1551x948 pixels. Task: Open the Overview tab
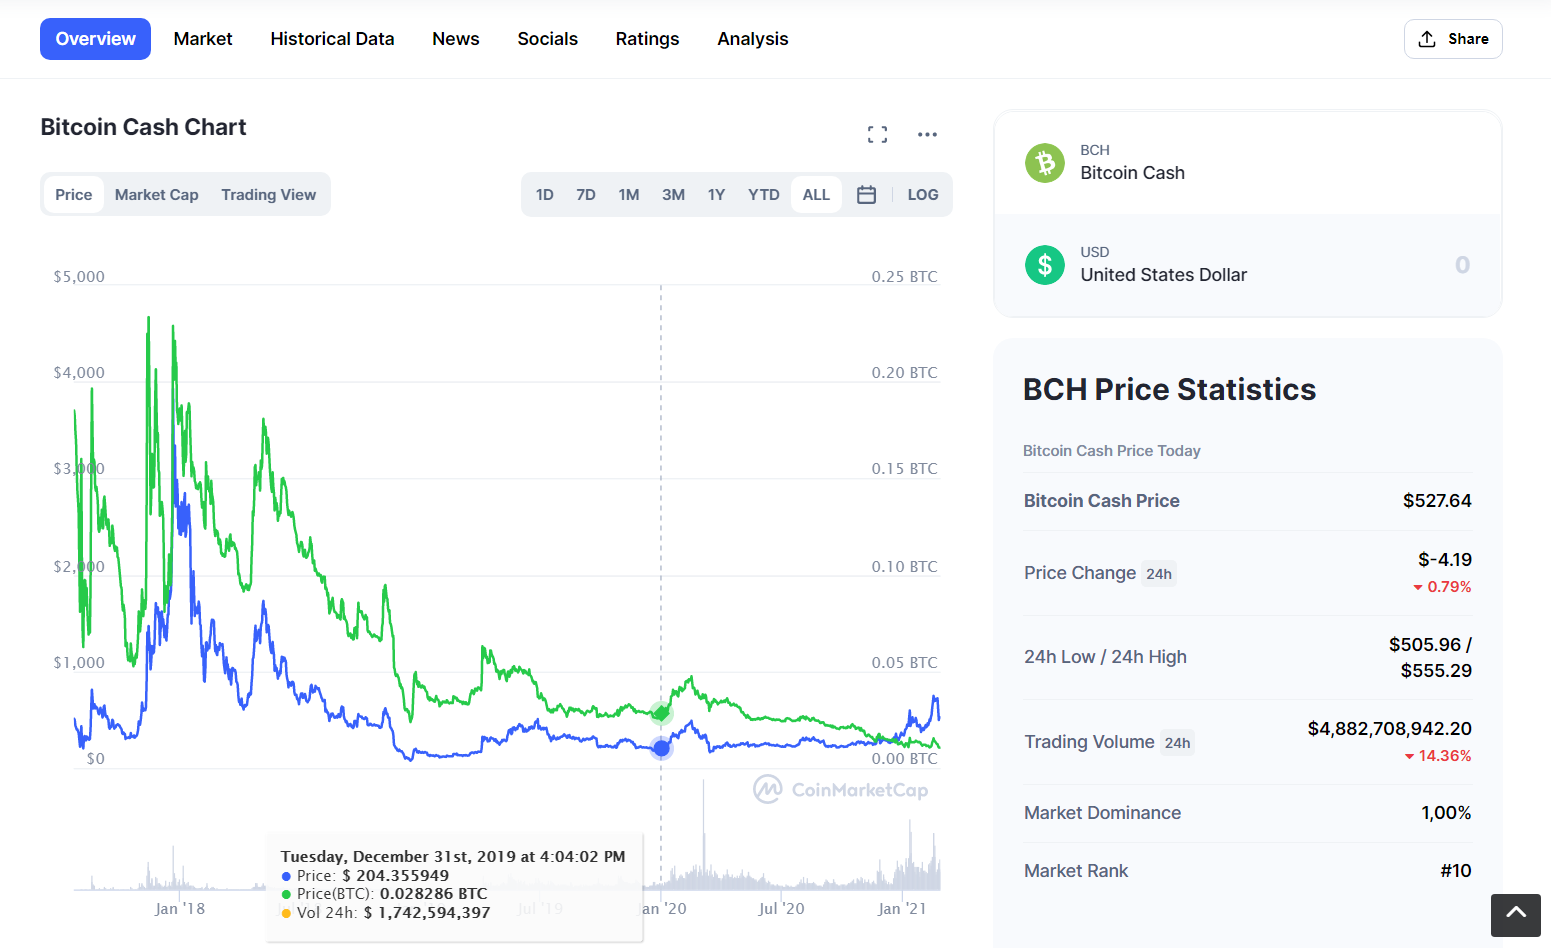(x=96, y=39)
